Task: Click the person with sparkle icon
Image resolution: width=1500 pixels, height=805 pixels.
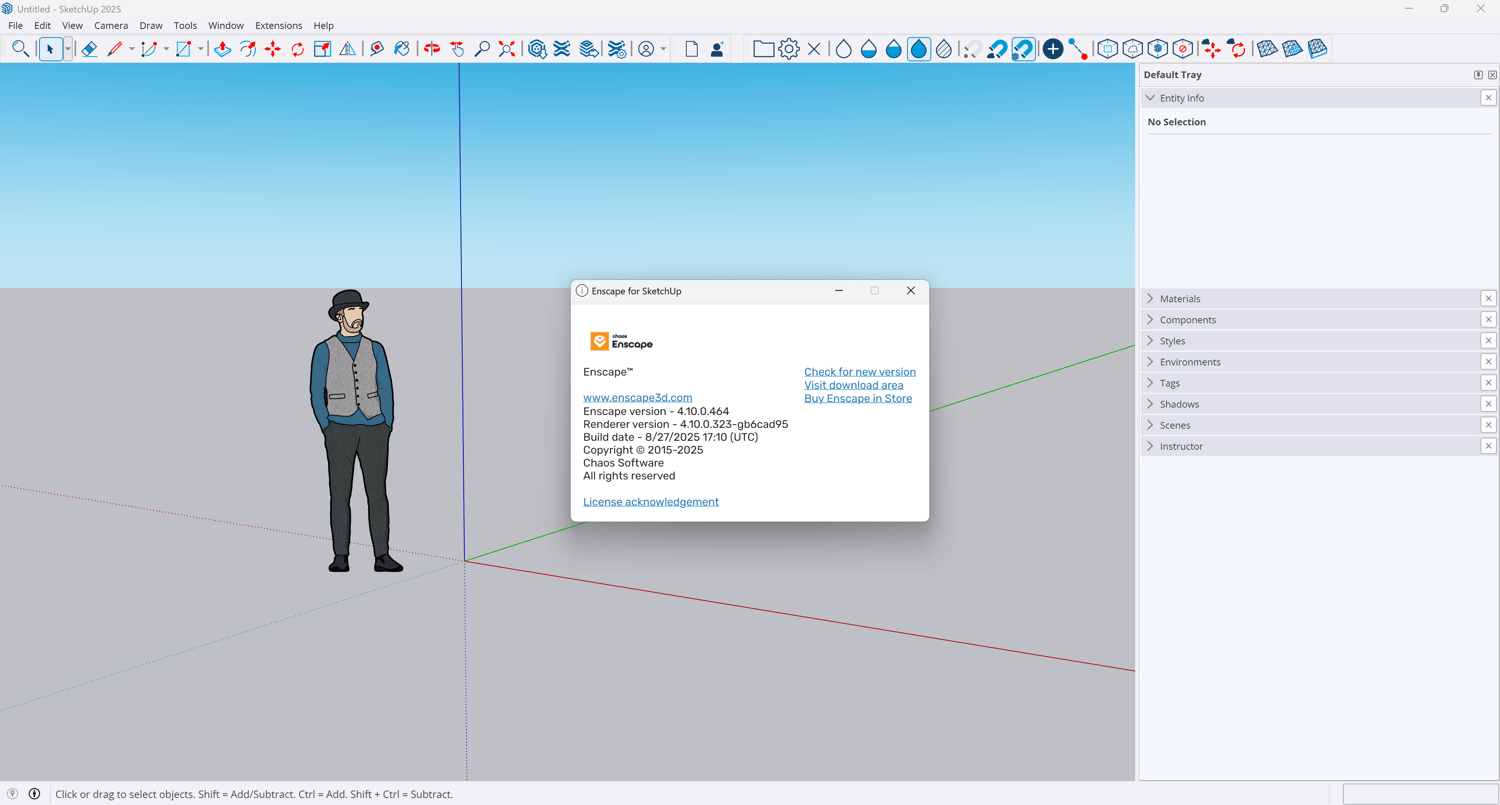Action: tap(717, 49)
